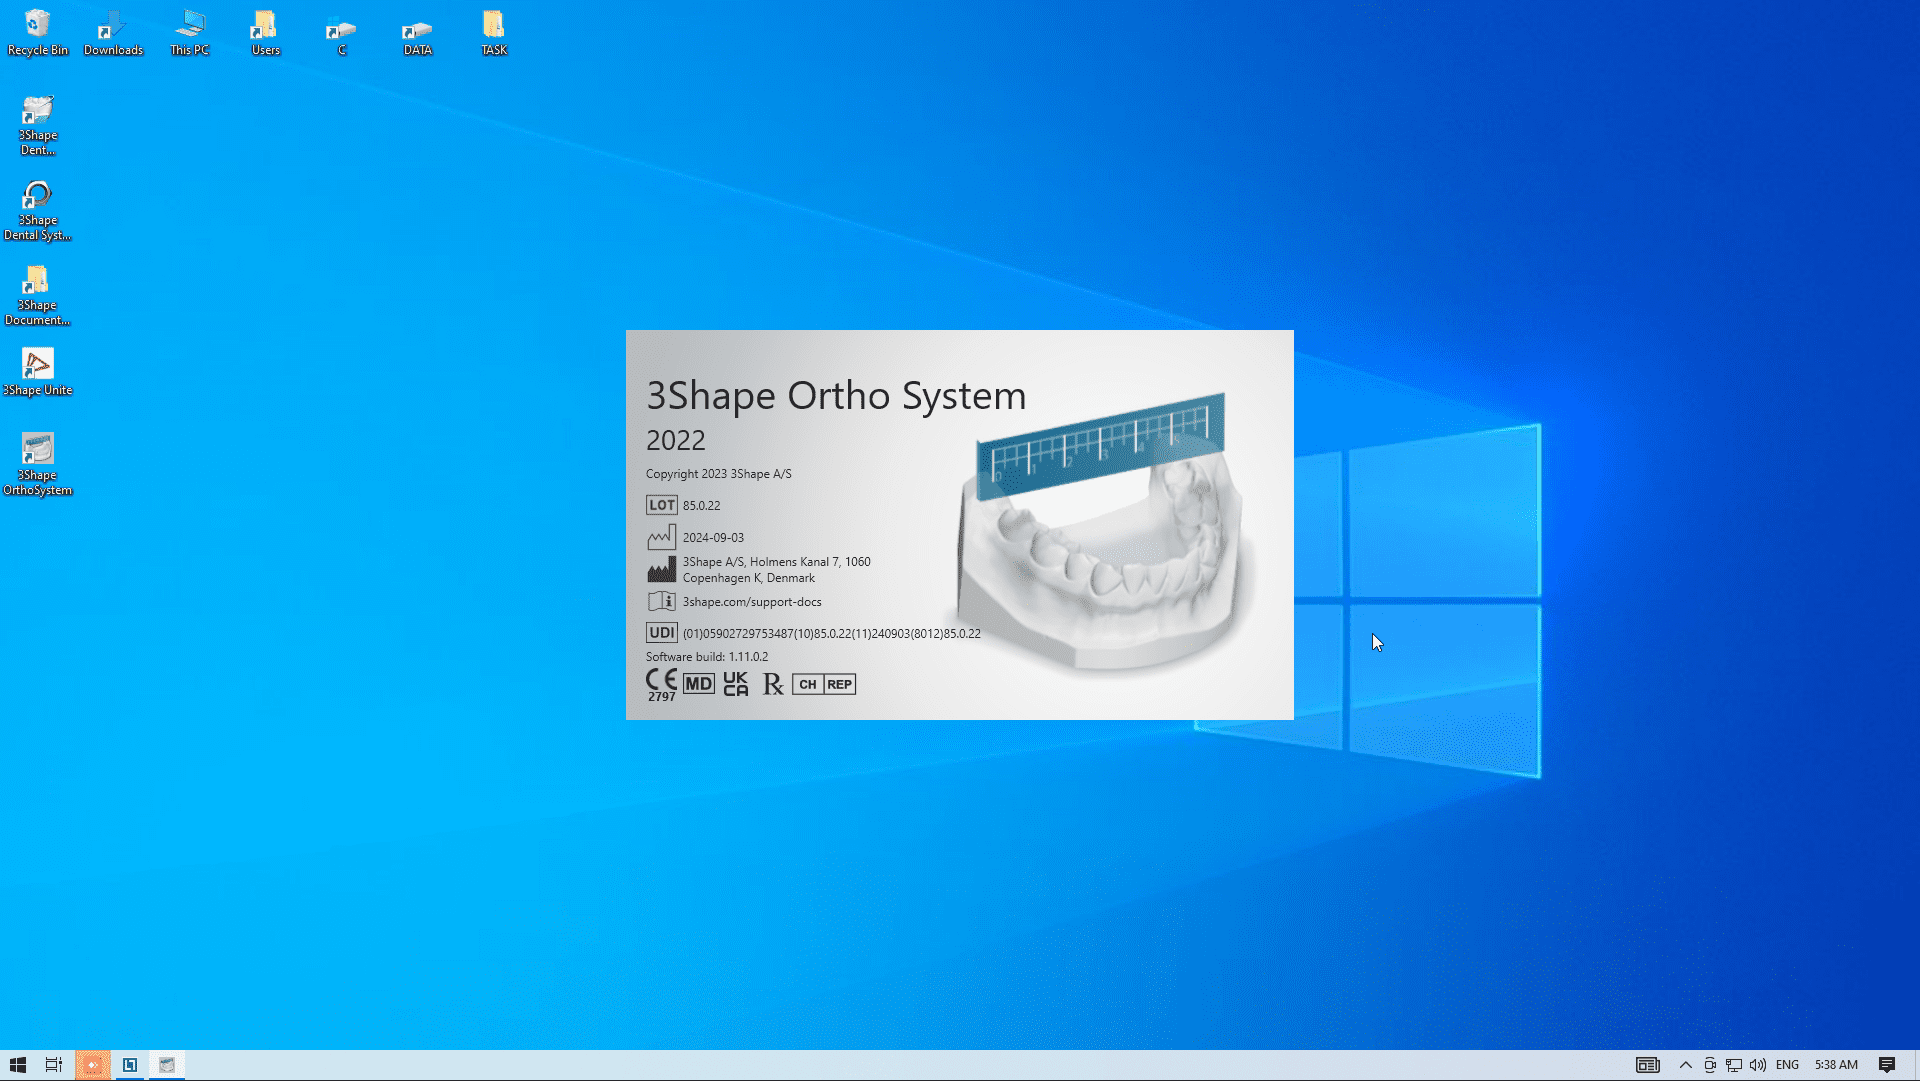Click the Windows Start button
Image resolution: width=1920 pixels, height=1081 pixels.
17,1065
